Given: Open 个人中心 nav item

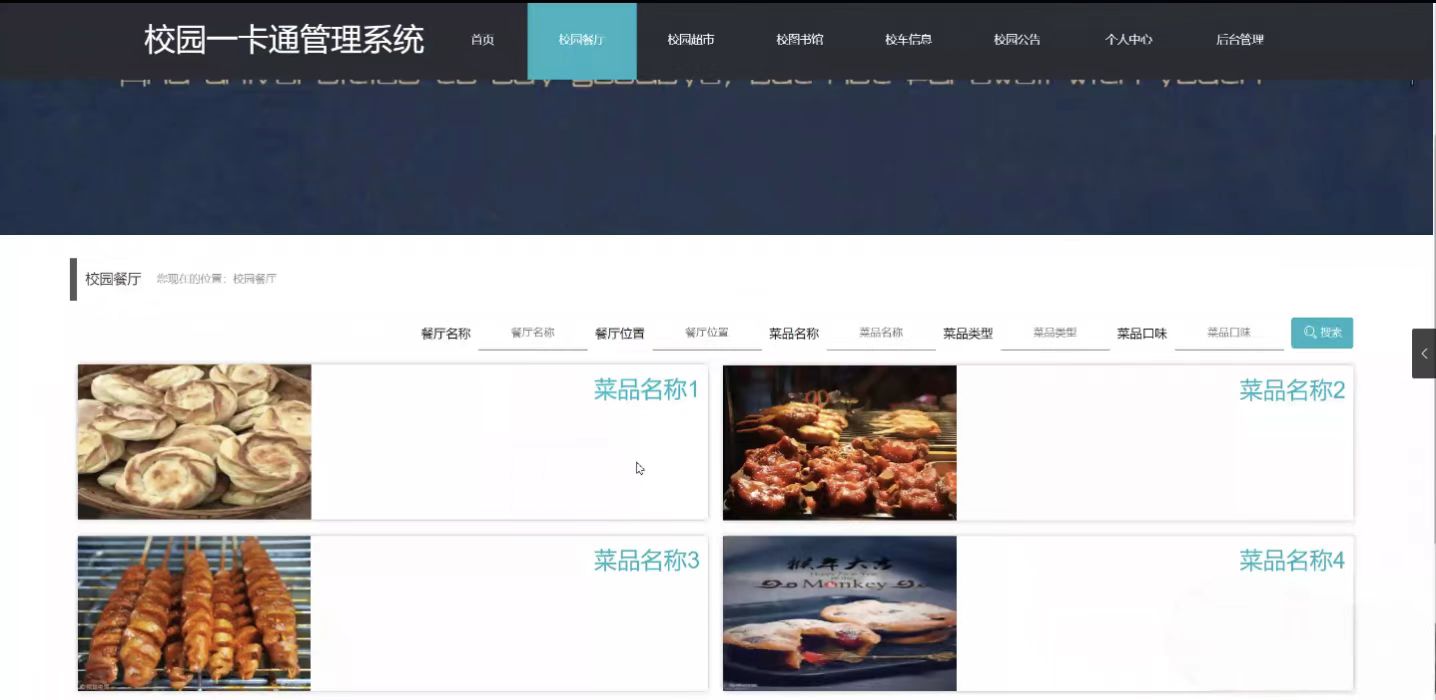Looking at the screenshot, I should 1128,40.
